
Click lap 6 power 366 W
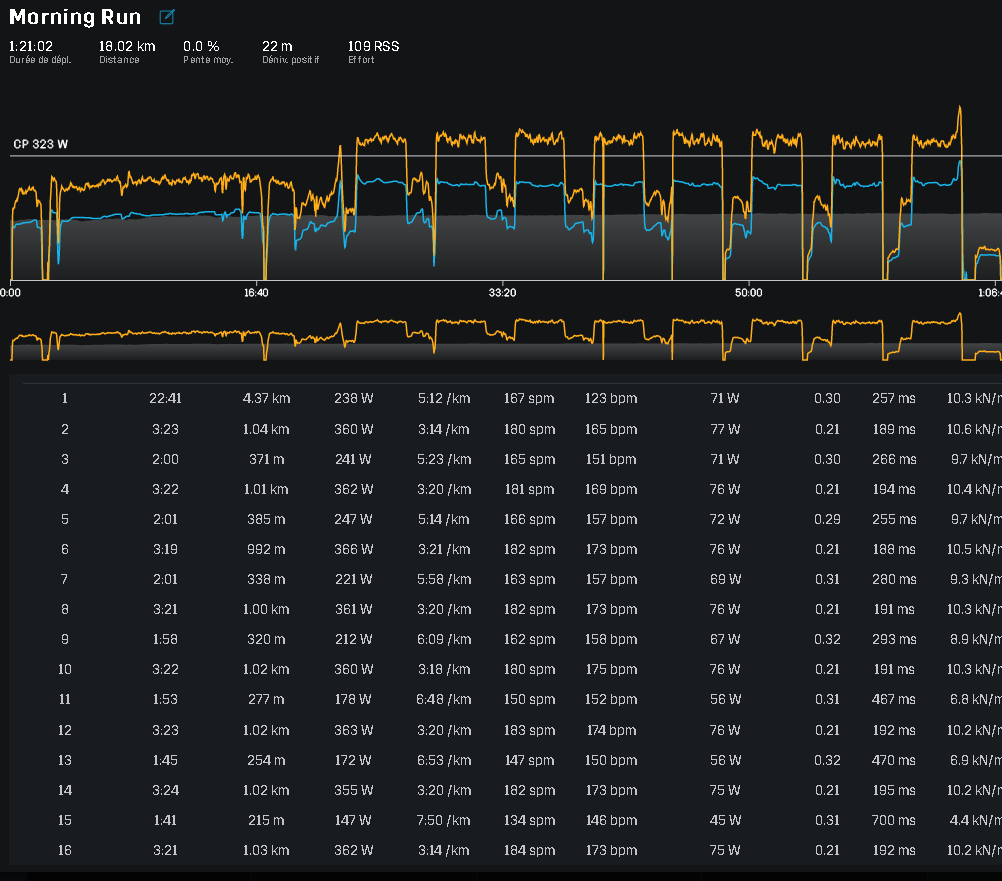(353, 549)
